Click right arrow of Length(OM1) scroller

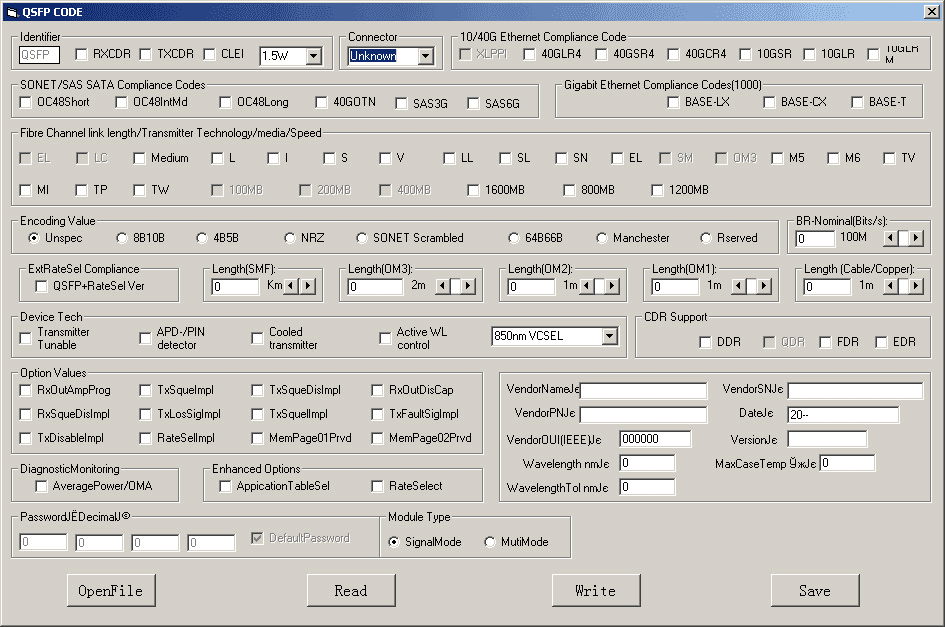[x=761, y=286]
